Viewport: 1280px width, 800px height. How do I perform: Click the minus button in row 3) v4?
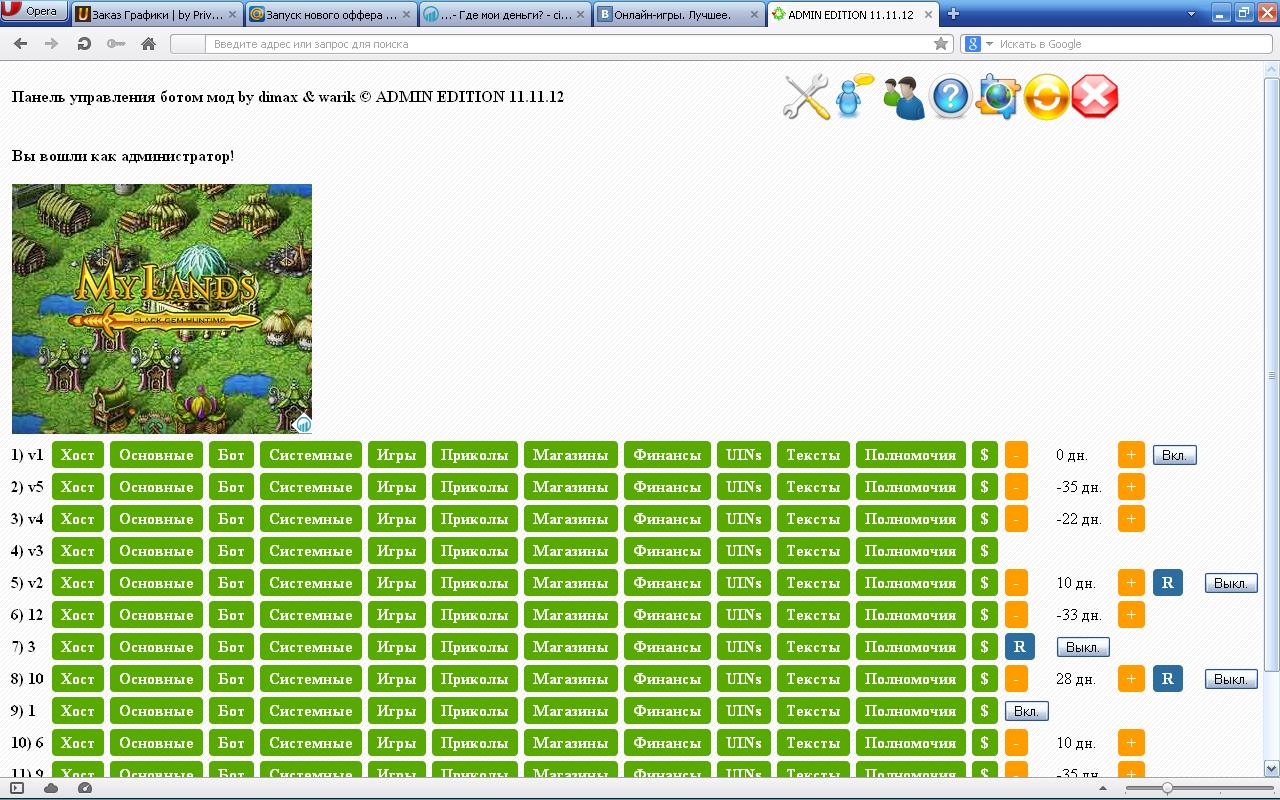tap(1016, 519)
